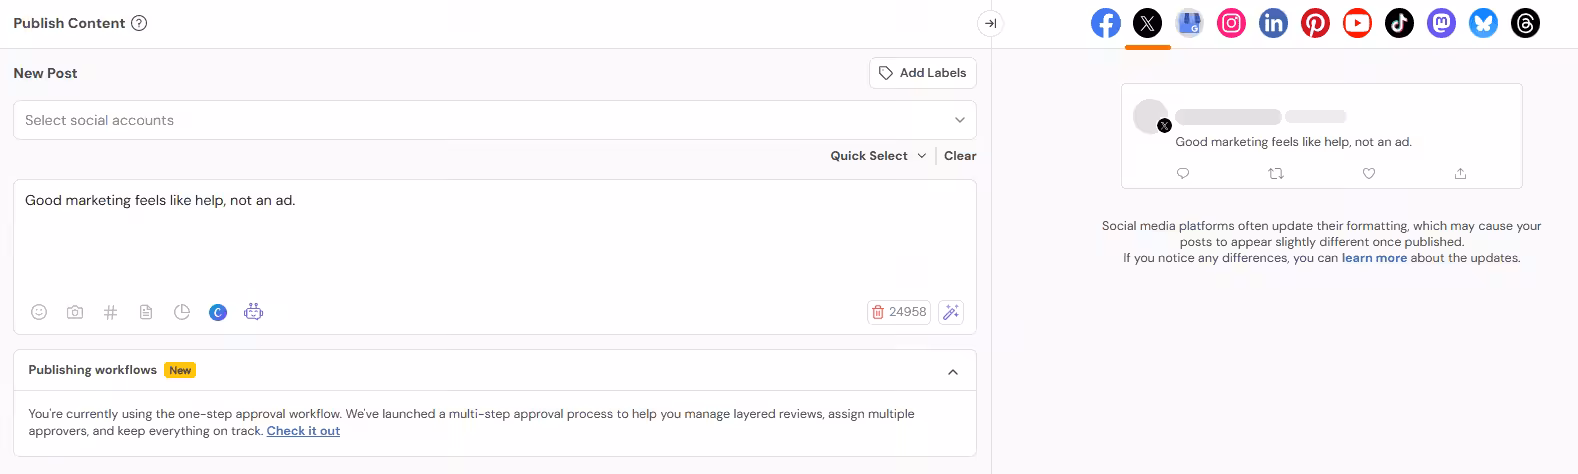This screenshot has width=1578, height=474.
Task: View the Pinterest preview tab
Action: click(x=1315, y=23)
